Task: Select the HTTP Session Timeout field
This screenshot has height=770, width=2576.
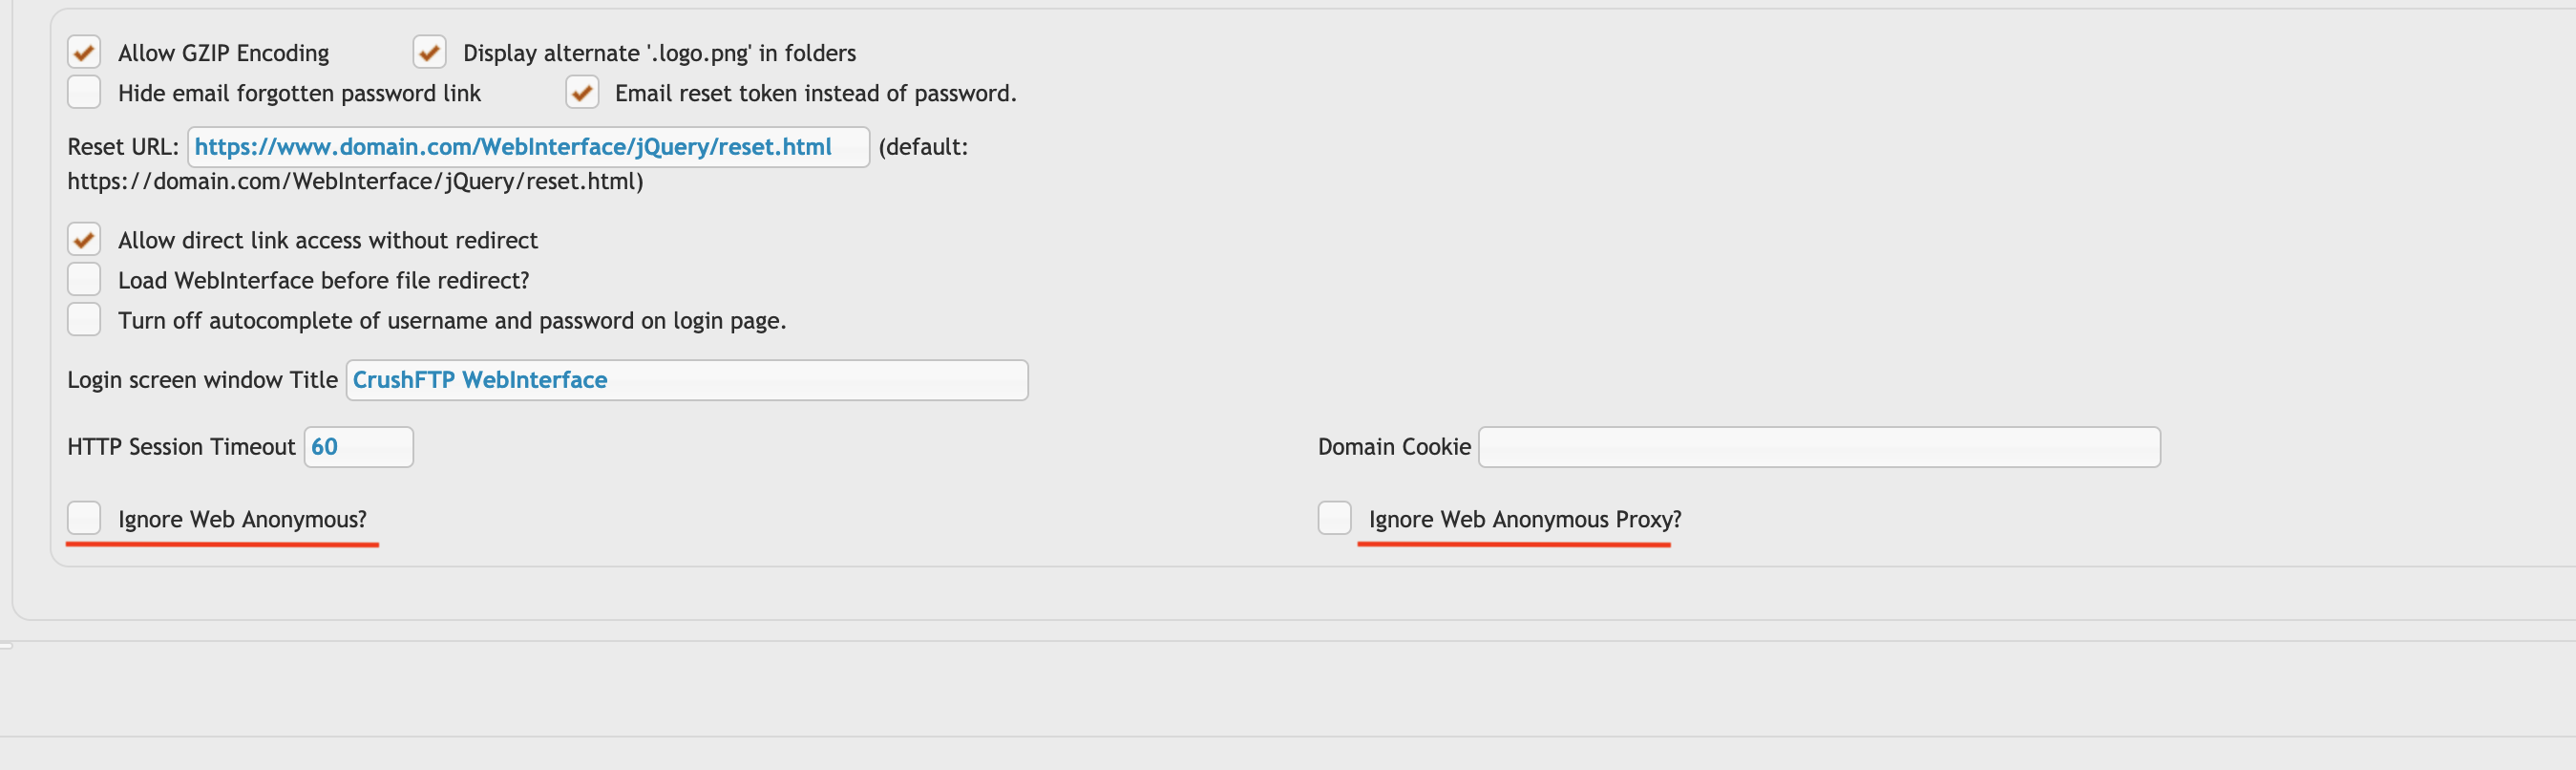Action: [x=358, y=447]
